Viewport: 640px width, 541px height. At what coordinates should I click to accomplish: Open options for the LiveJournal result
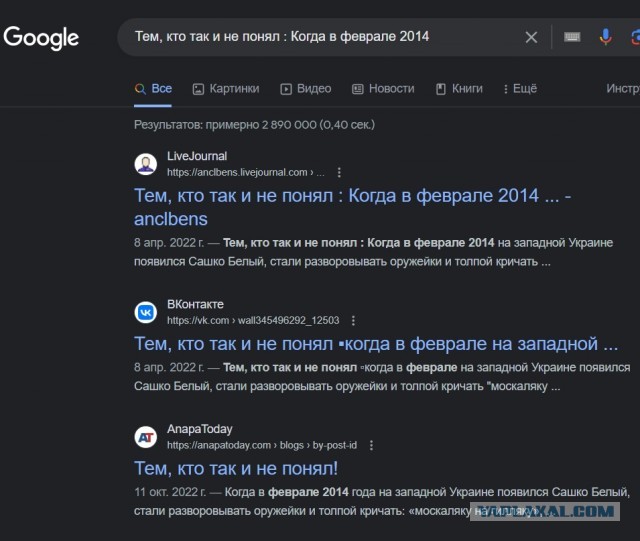point(339,172)
